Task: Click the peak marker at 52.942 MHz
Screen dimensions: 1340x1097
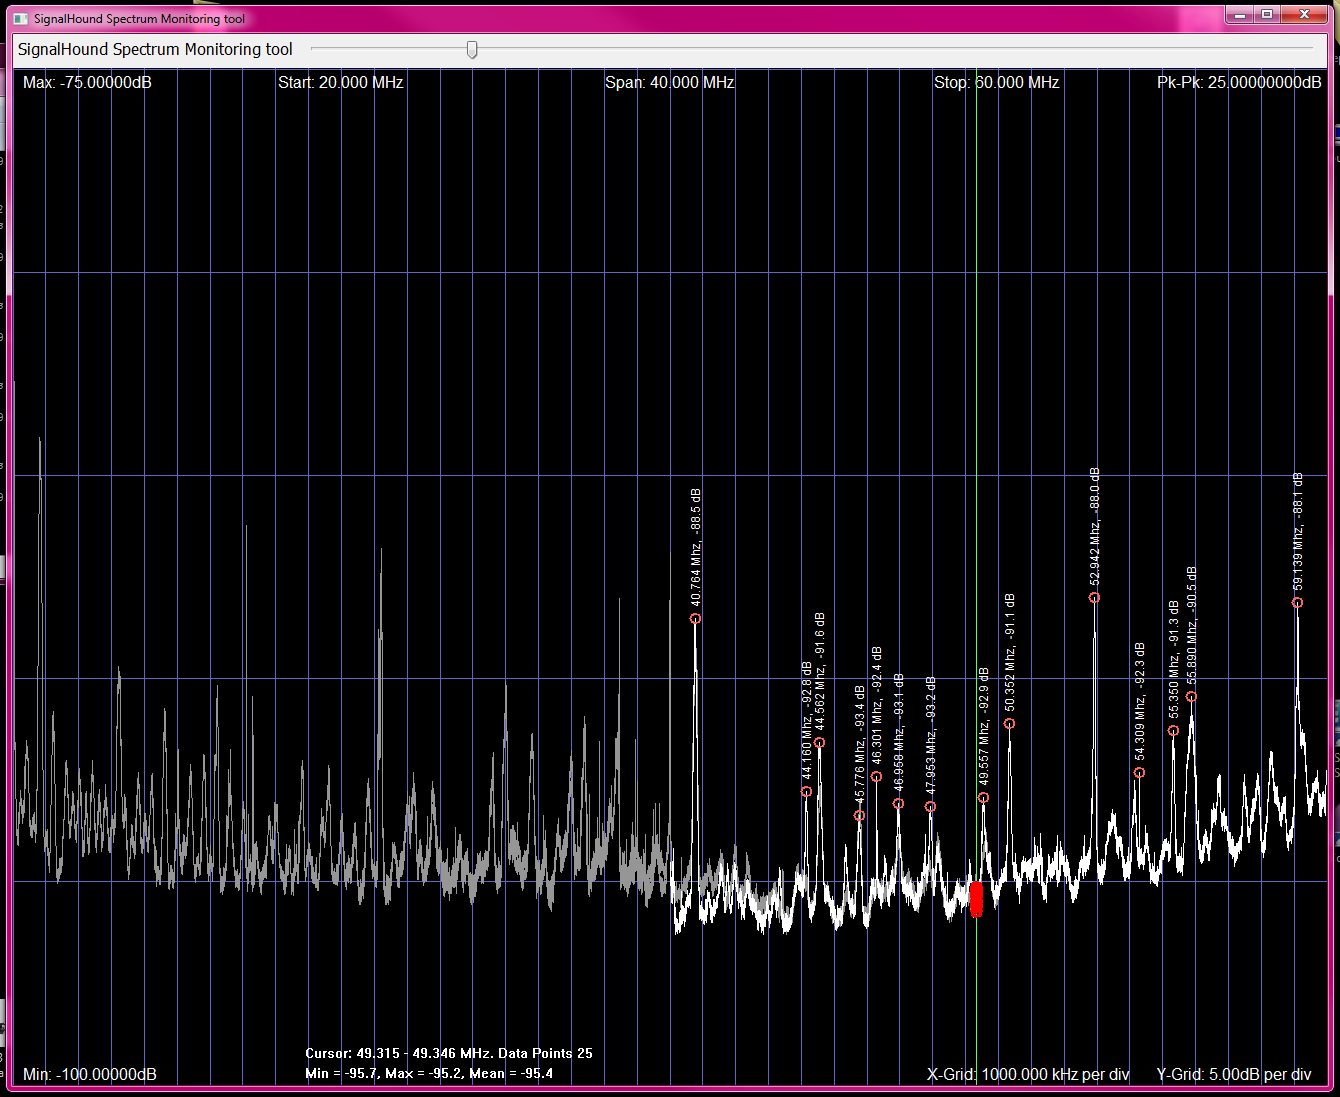Action: click(x=1094, y=598)
